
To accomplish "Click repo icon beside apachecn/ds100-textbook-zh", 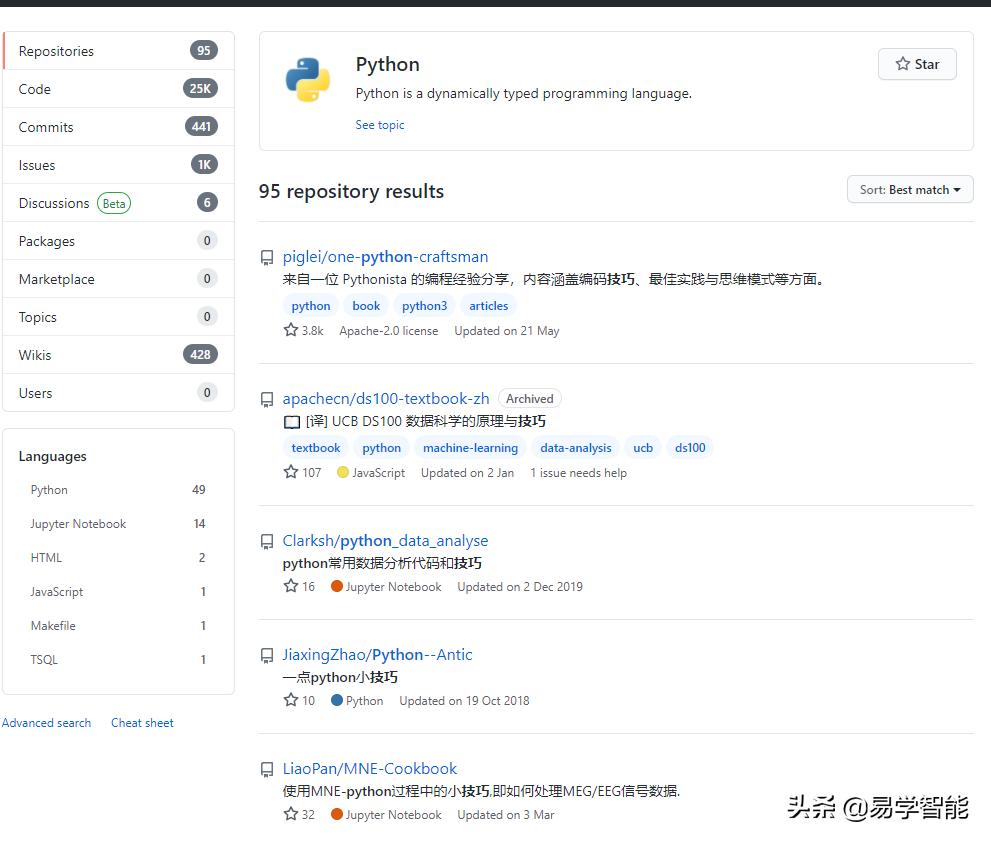I will pos(267,400).
